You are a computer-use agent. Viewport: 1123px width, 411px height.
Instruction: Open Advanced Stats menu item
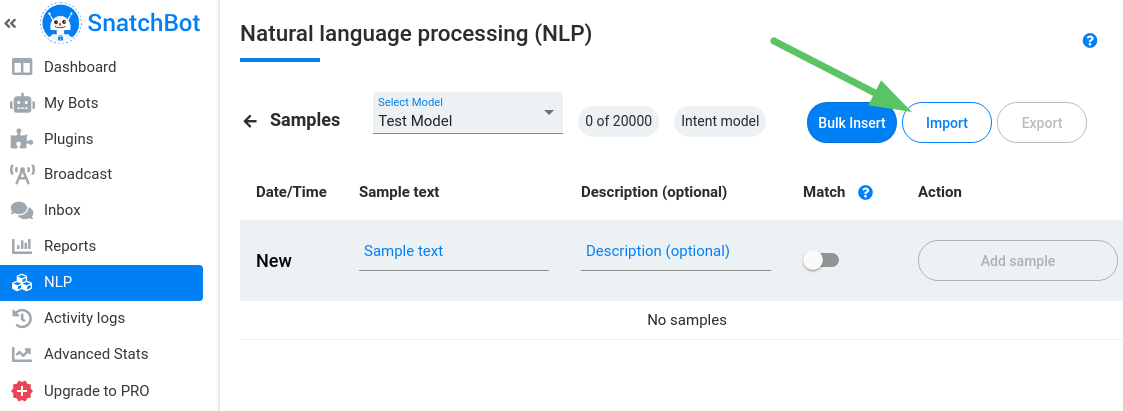click(95, 354)
